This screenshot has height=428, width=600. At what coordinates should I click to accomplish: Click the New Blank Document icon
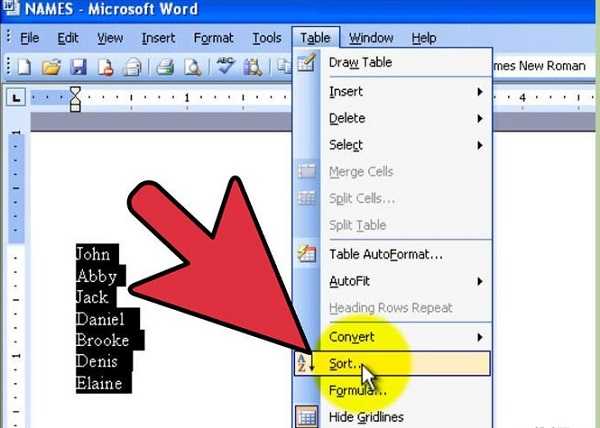pyautogui.click(x=24, y=67)
